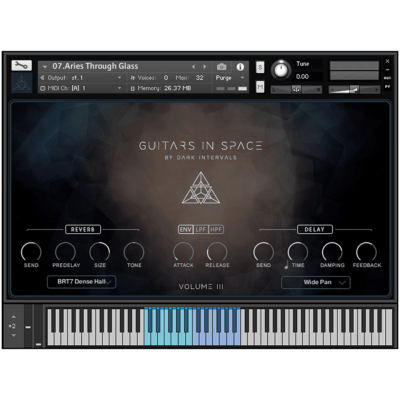The image size is (400, 400).
Task: Click the Max voices value 32
Action: pos(199,78)
